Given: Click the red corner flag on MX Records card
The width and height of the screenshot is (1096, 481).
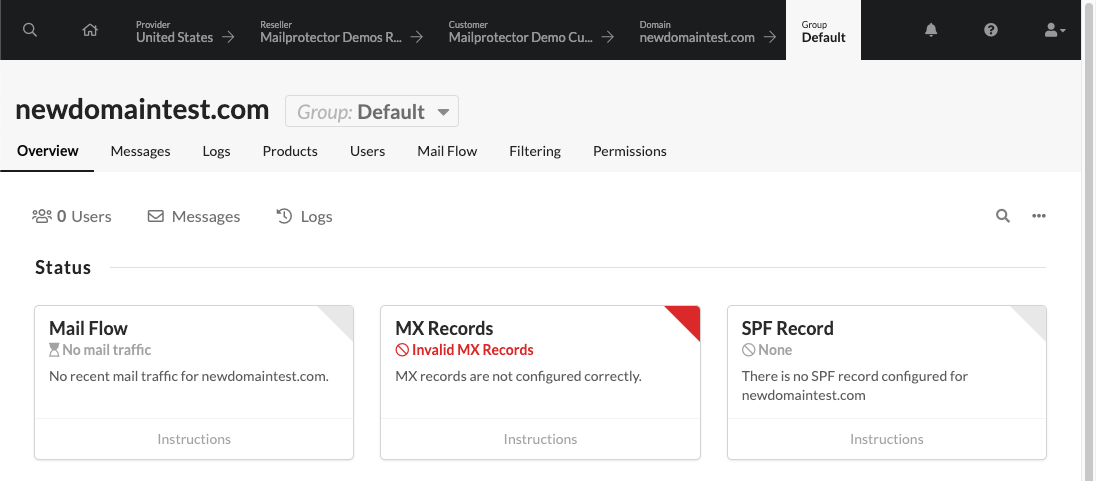Looking at the screenshot, I should click(x=687, y=318).
